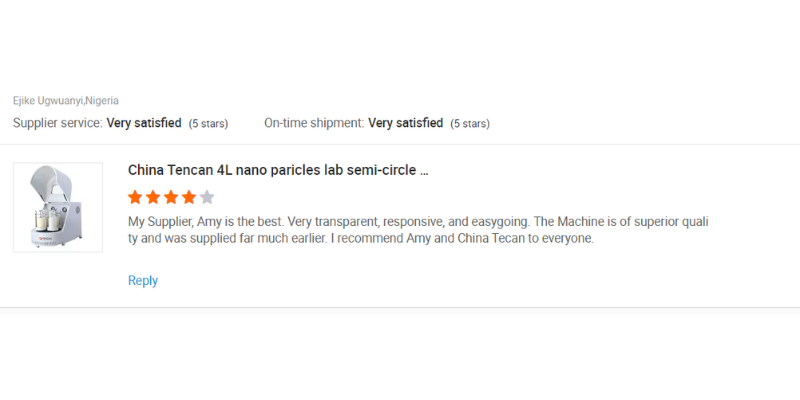This screenshot has width=800, height=400.
Task: Click the word Nigeria after the reviewer name
Action: [103, 101]
